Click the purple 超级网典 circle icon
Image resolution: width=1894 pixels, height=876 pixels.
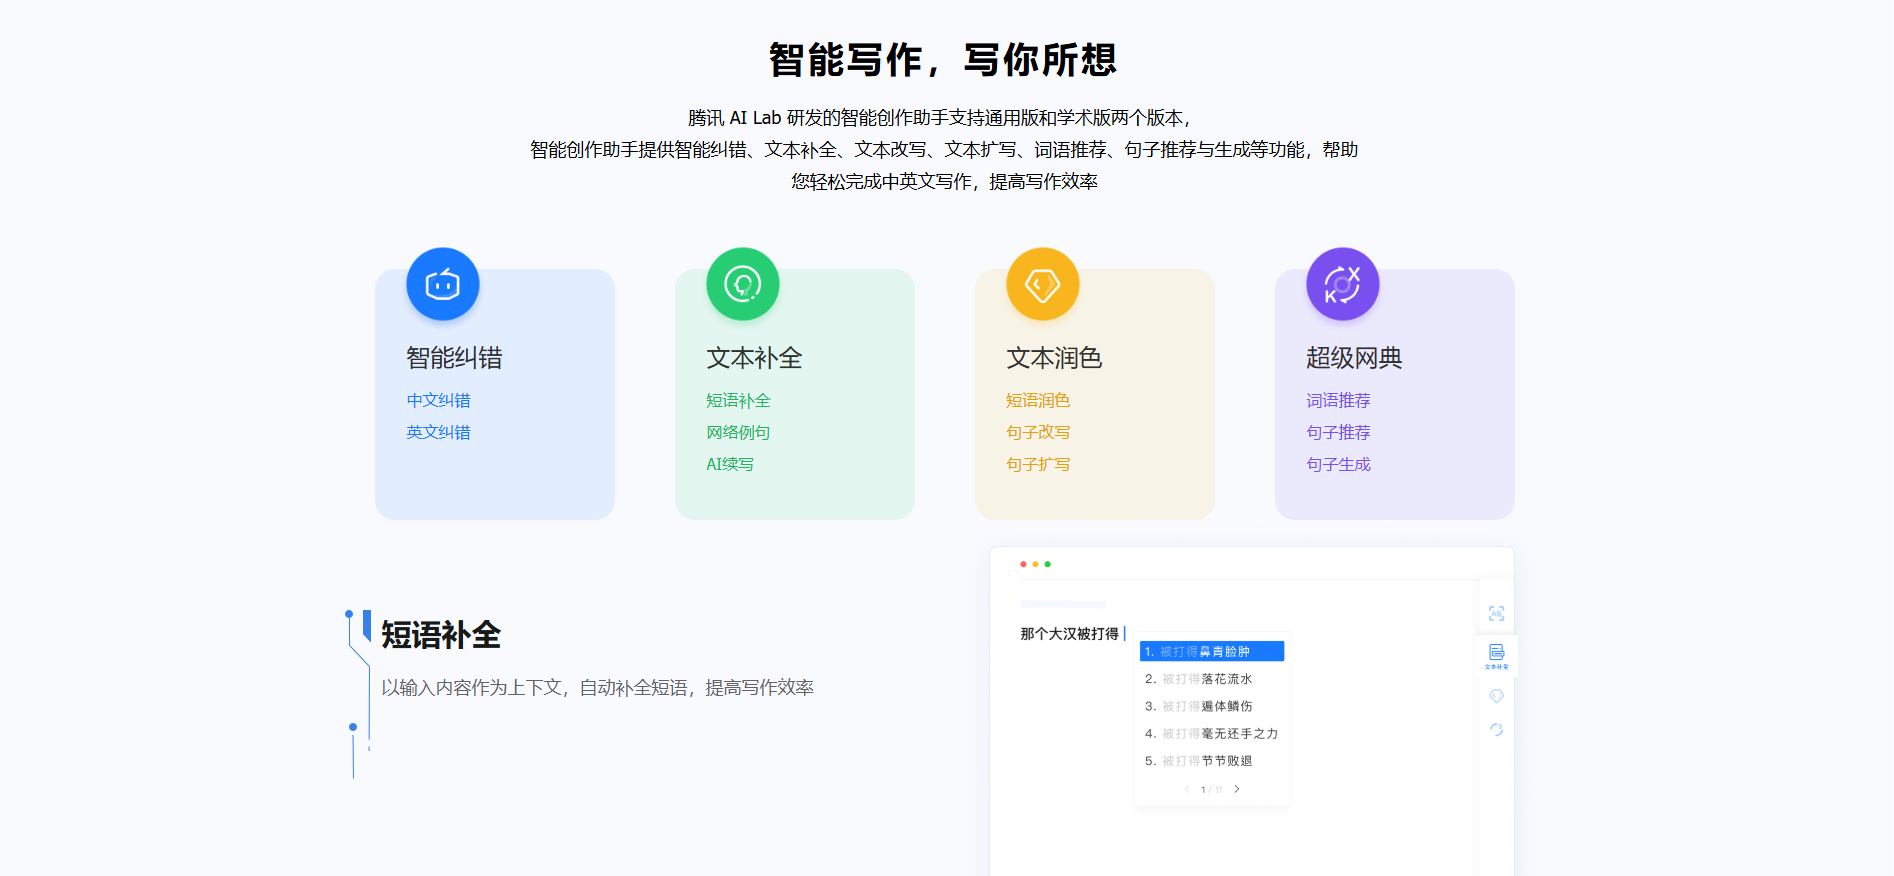[x=1342, y=284]
